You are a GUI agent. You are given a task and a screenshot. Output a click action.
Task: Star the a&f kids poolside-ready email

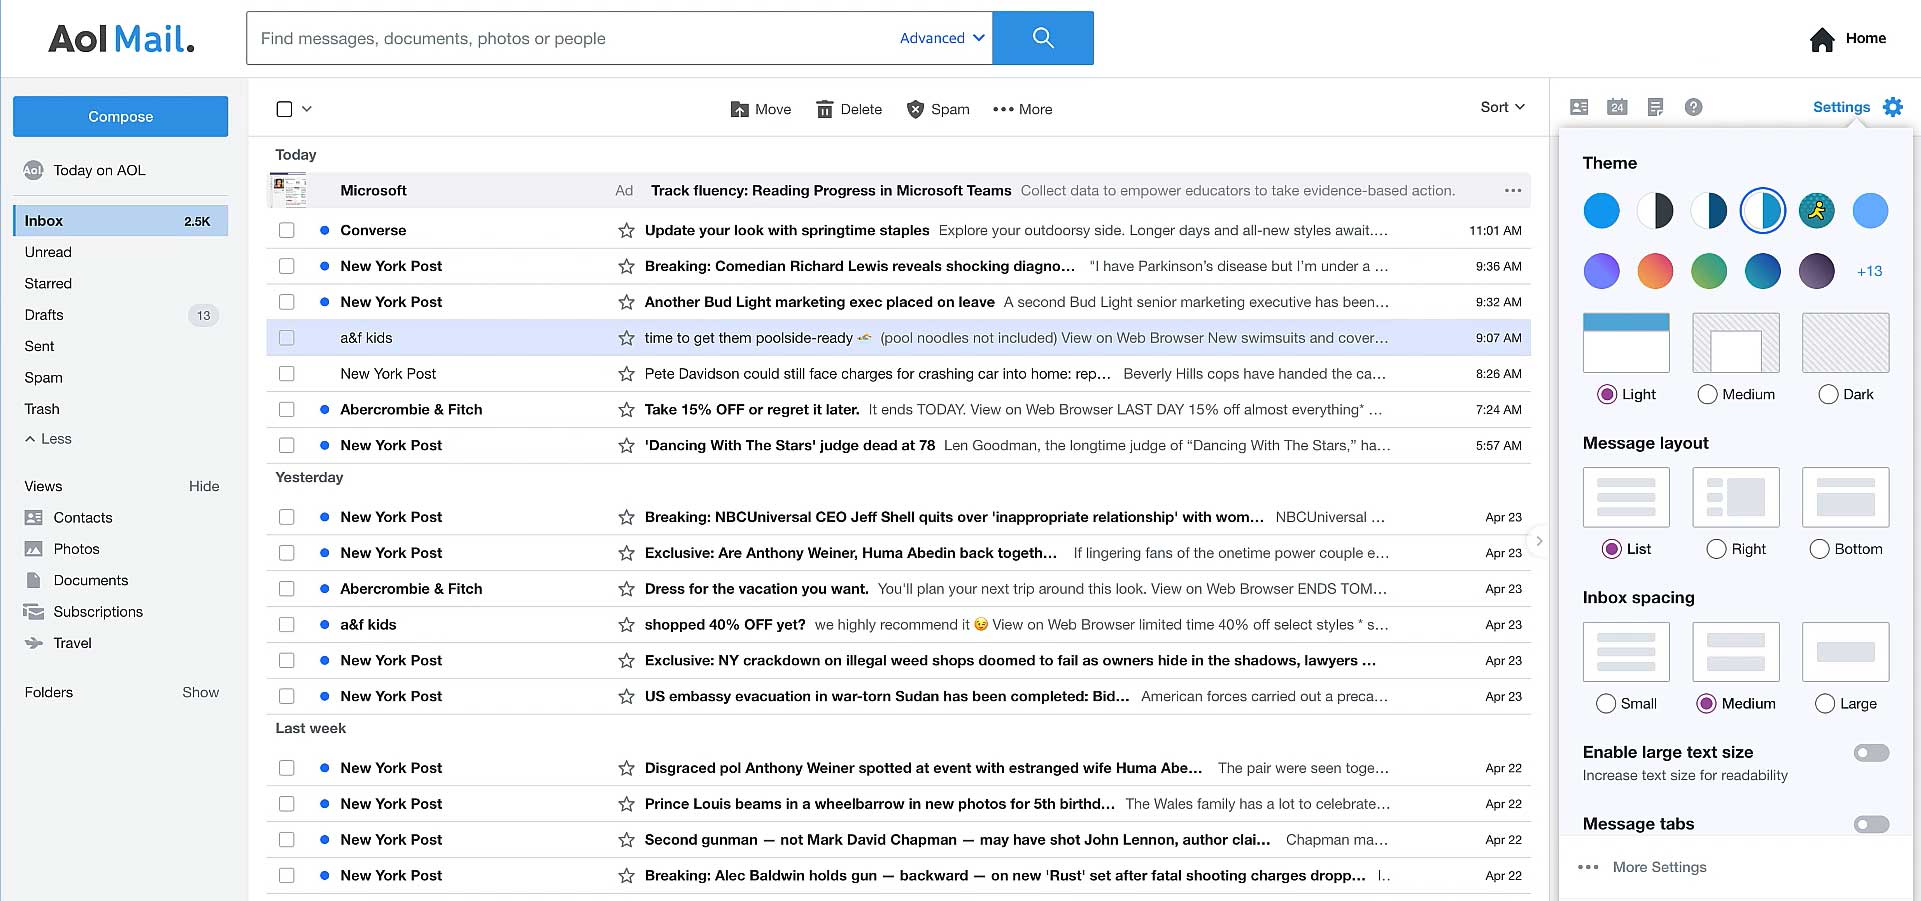click(x=626, y=338)
